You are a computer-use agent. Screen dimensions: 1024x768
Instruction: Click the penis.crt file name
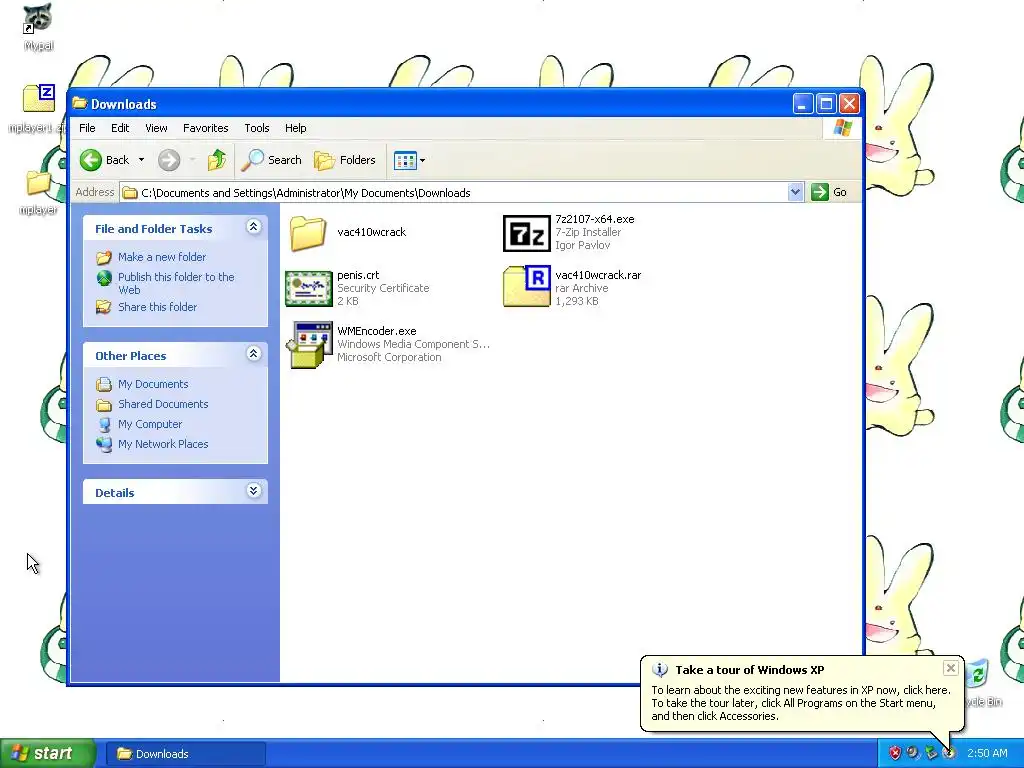[x=358, y=275]
